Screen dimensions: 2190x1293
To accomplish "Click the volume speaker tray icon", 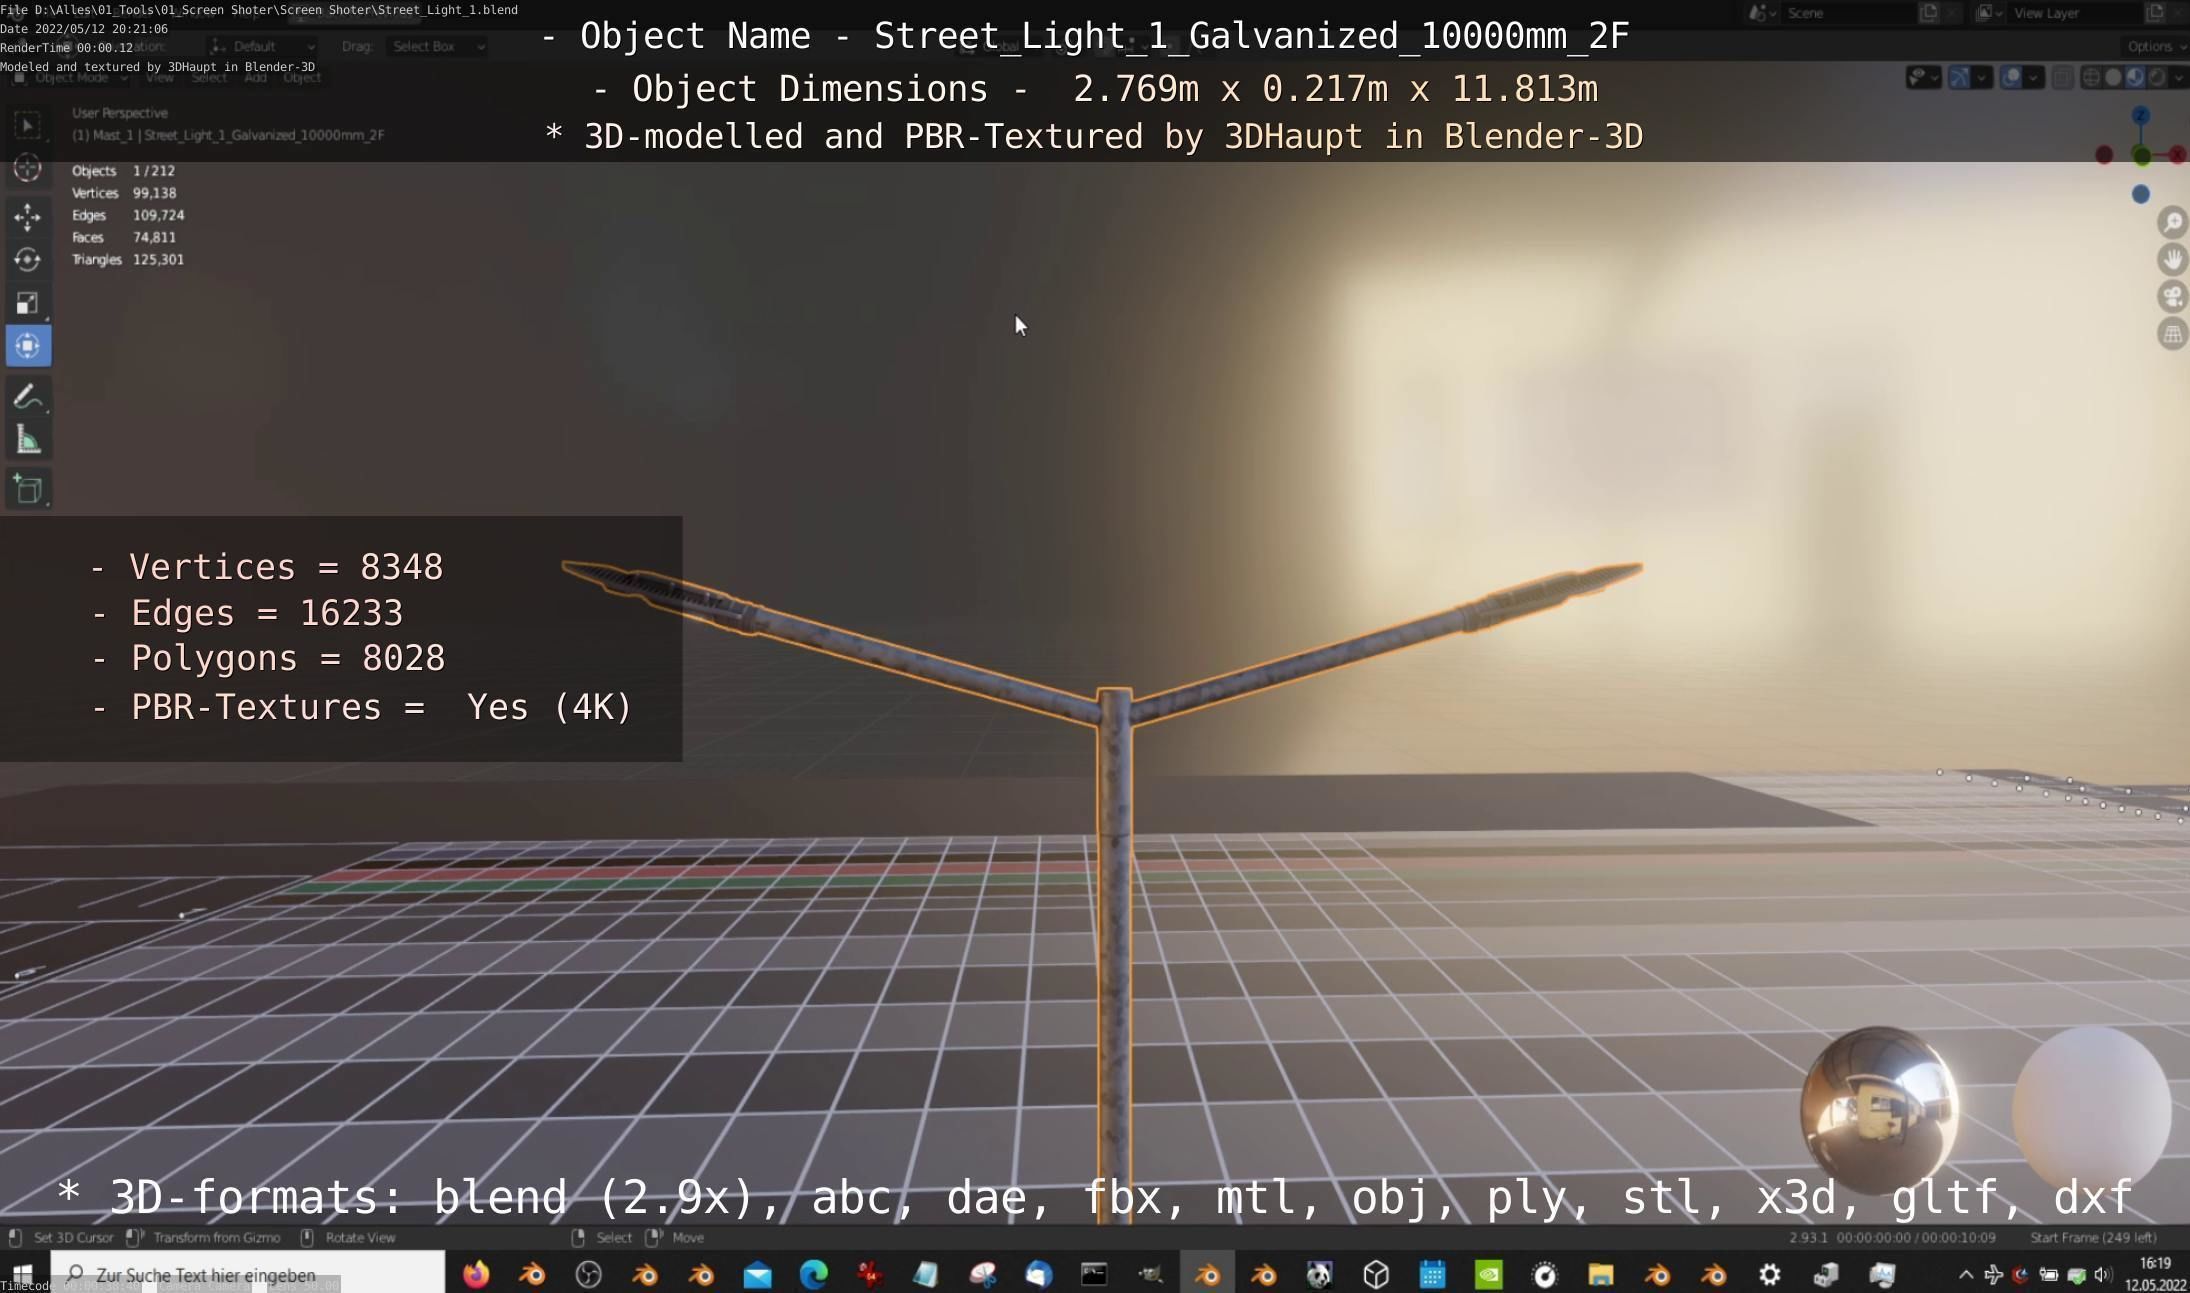I will coord(2103,1274).
